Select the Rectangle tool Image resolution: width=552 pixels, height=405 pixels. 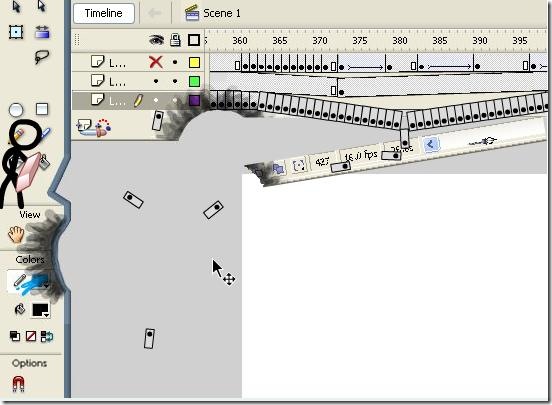click(42, 109)
